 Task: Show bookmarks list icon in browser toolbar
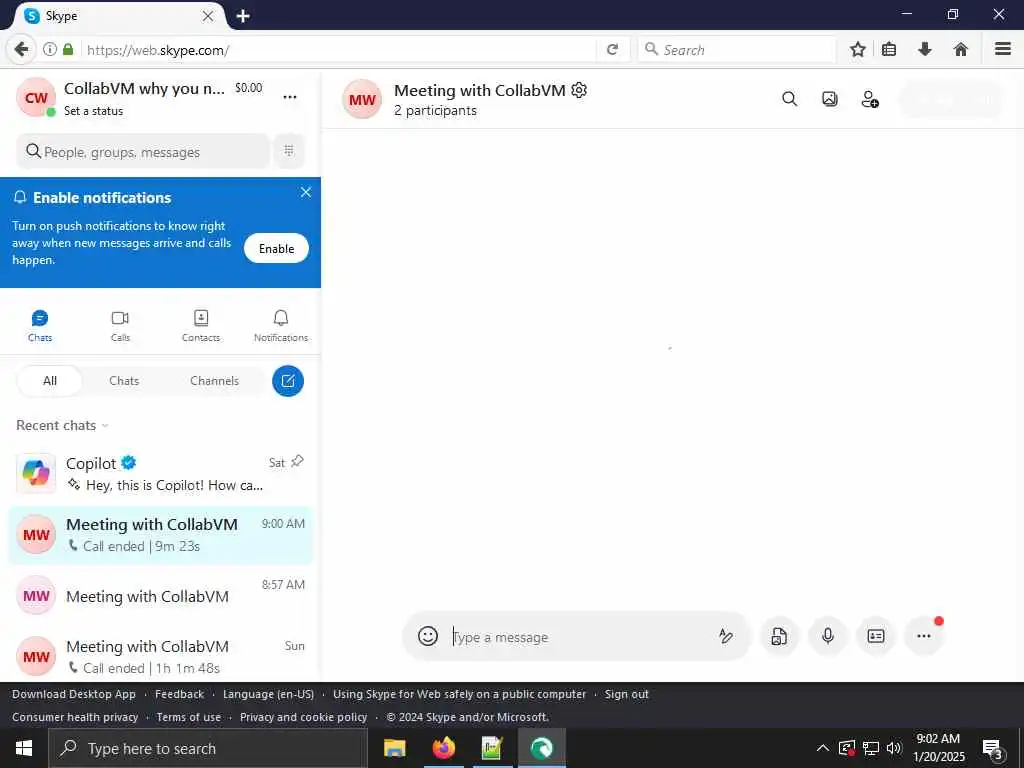click(889, 50)
